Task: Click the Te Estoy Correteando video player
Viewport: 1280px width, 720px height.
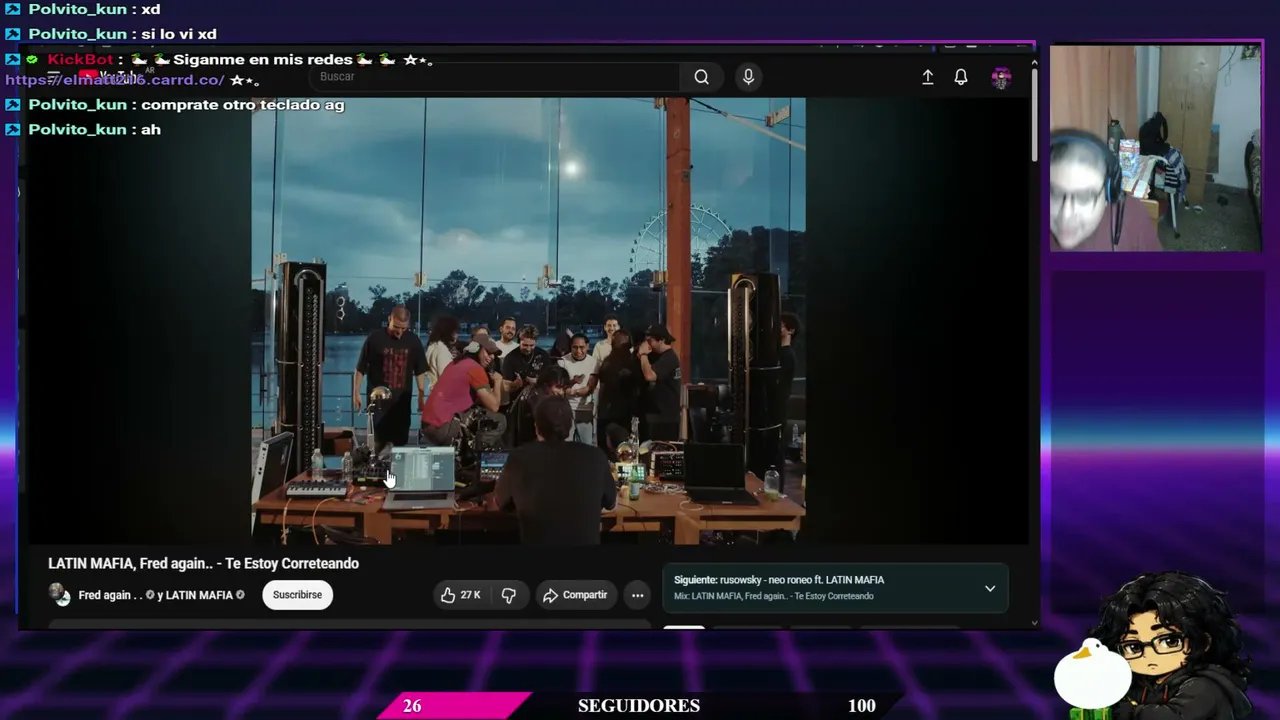Action: 528,321
